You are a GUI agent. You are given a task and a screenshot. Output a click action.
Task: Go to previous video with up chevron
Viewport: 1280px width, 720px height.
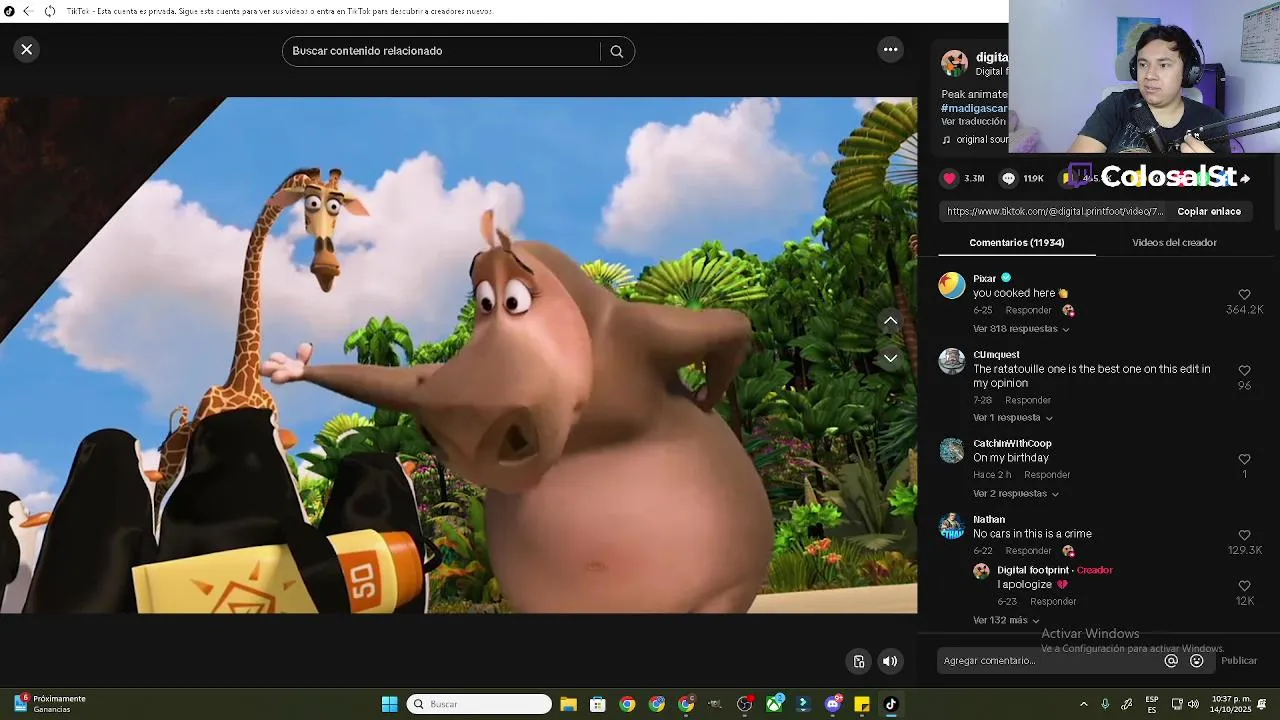(890, 320)
